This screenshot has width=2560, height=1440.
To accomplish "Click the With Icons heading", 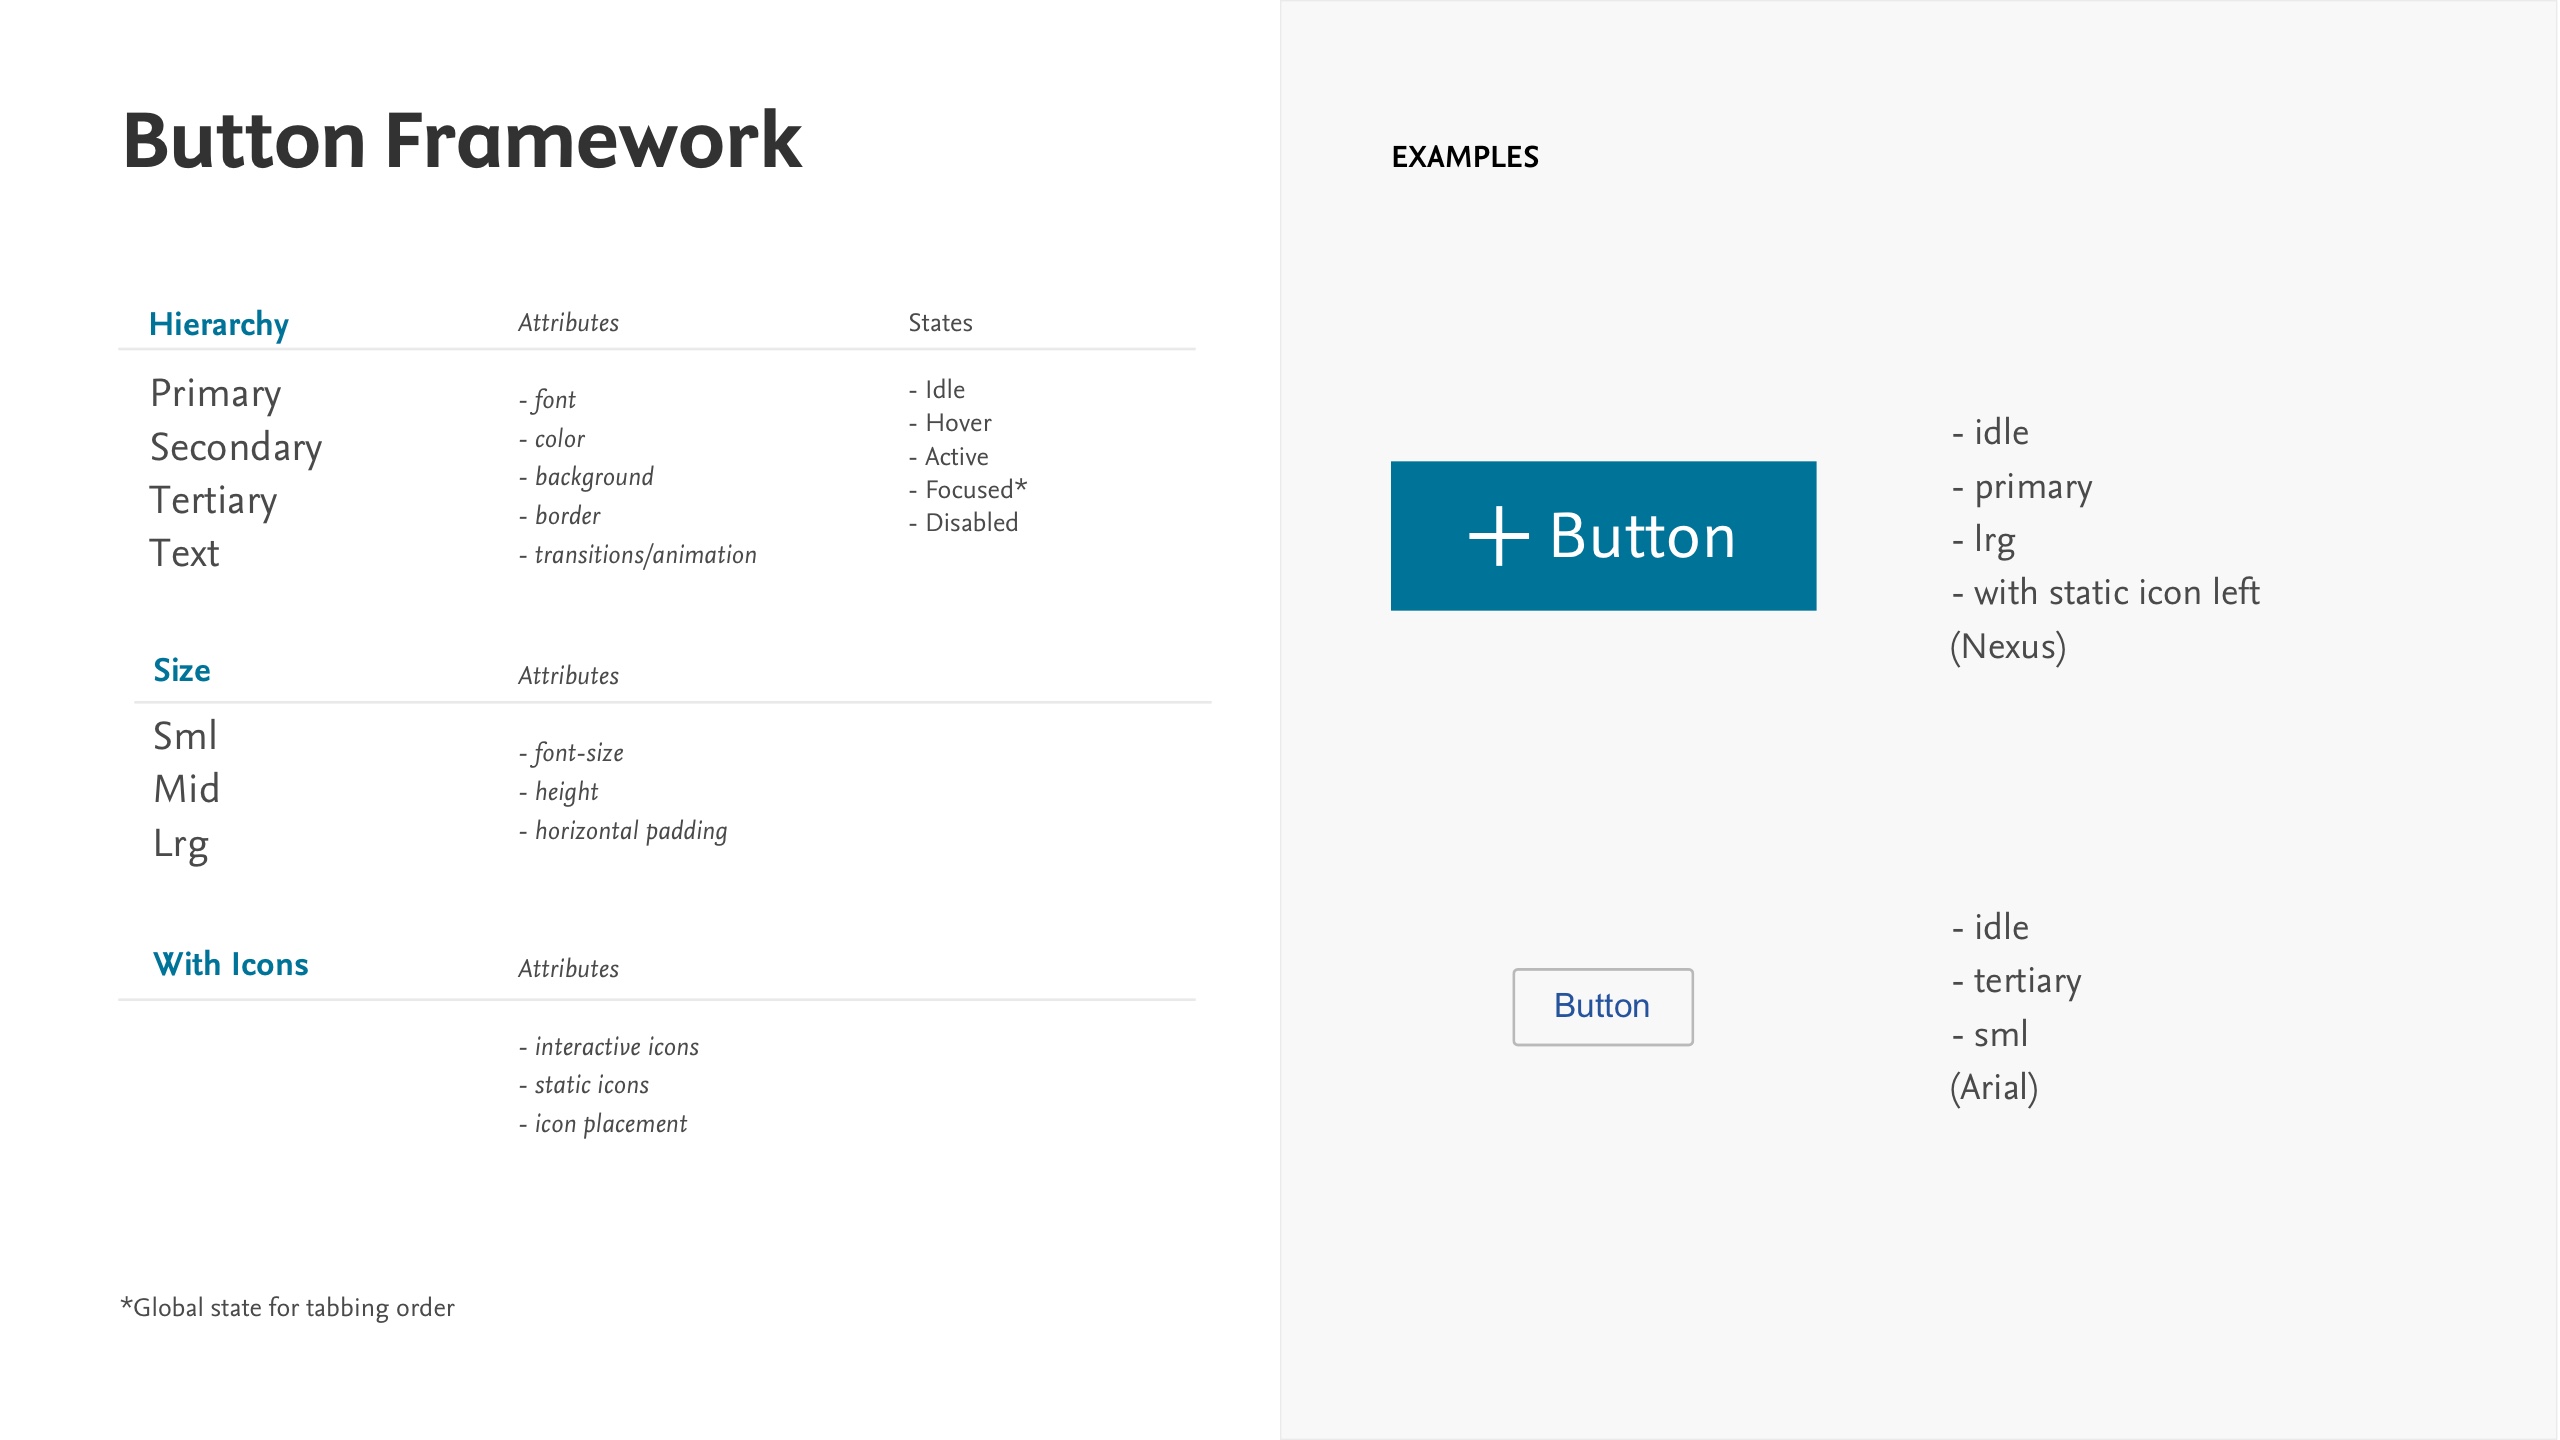I will pyautogui.click(x=230, y=964).
